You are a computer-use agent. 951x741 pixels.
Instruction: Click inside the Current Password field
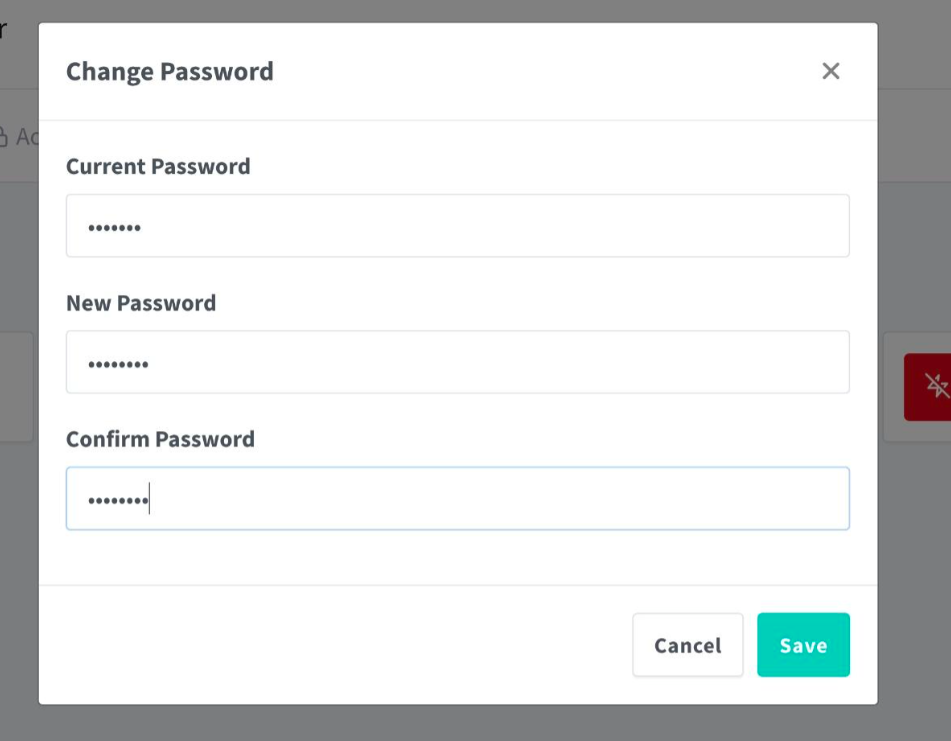point(457,226)
